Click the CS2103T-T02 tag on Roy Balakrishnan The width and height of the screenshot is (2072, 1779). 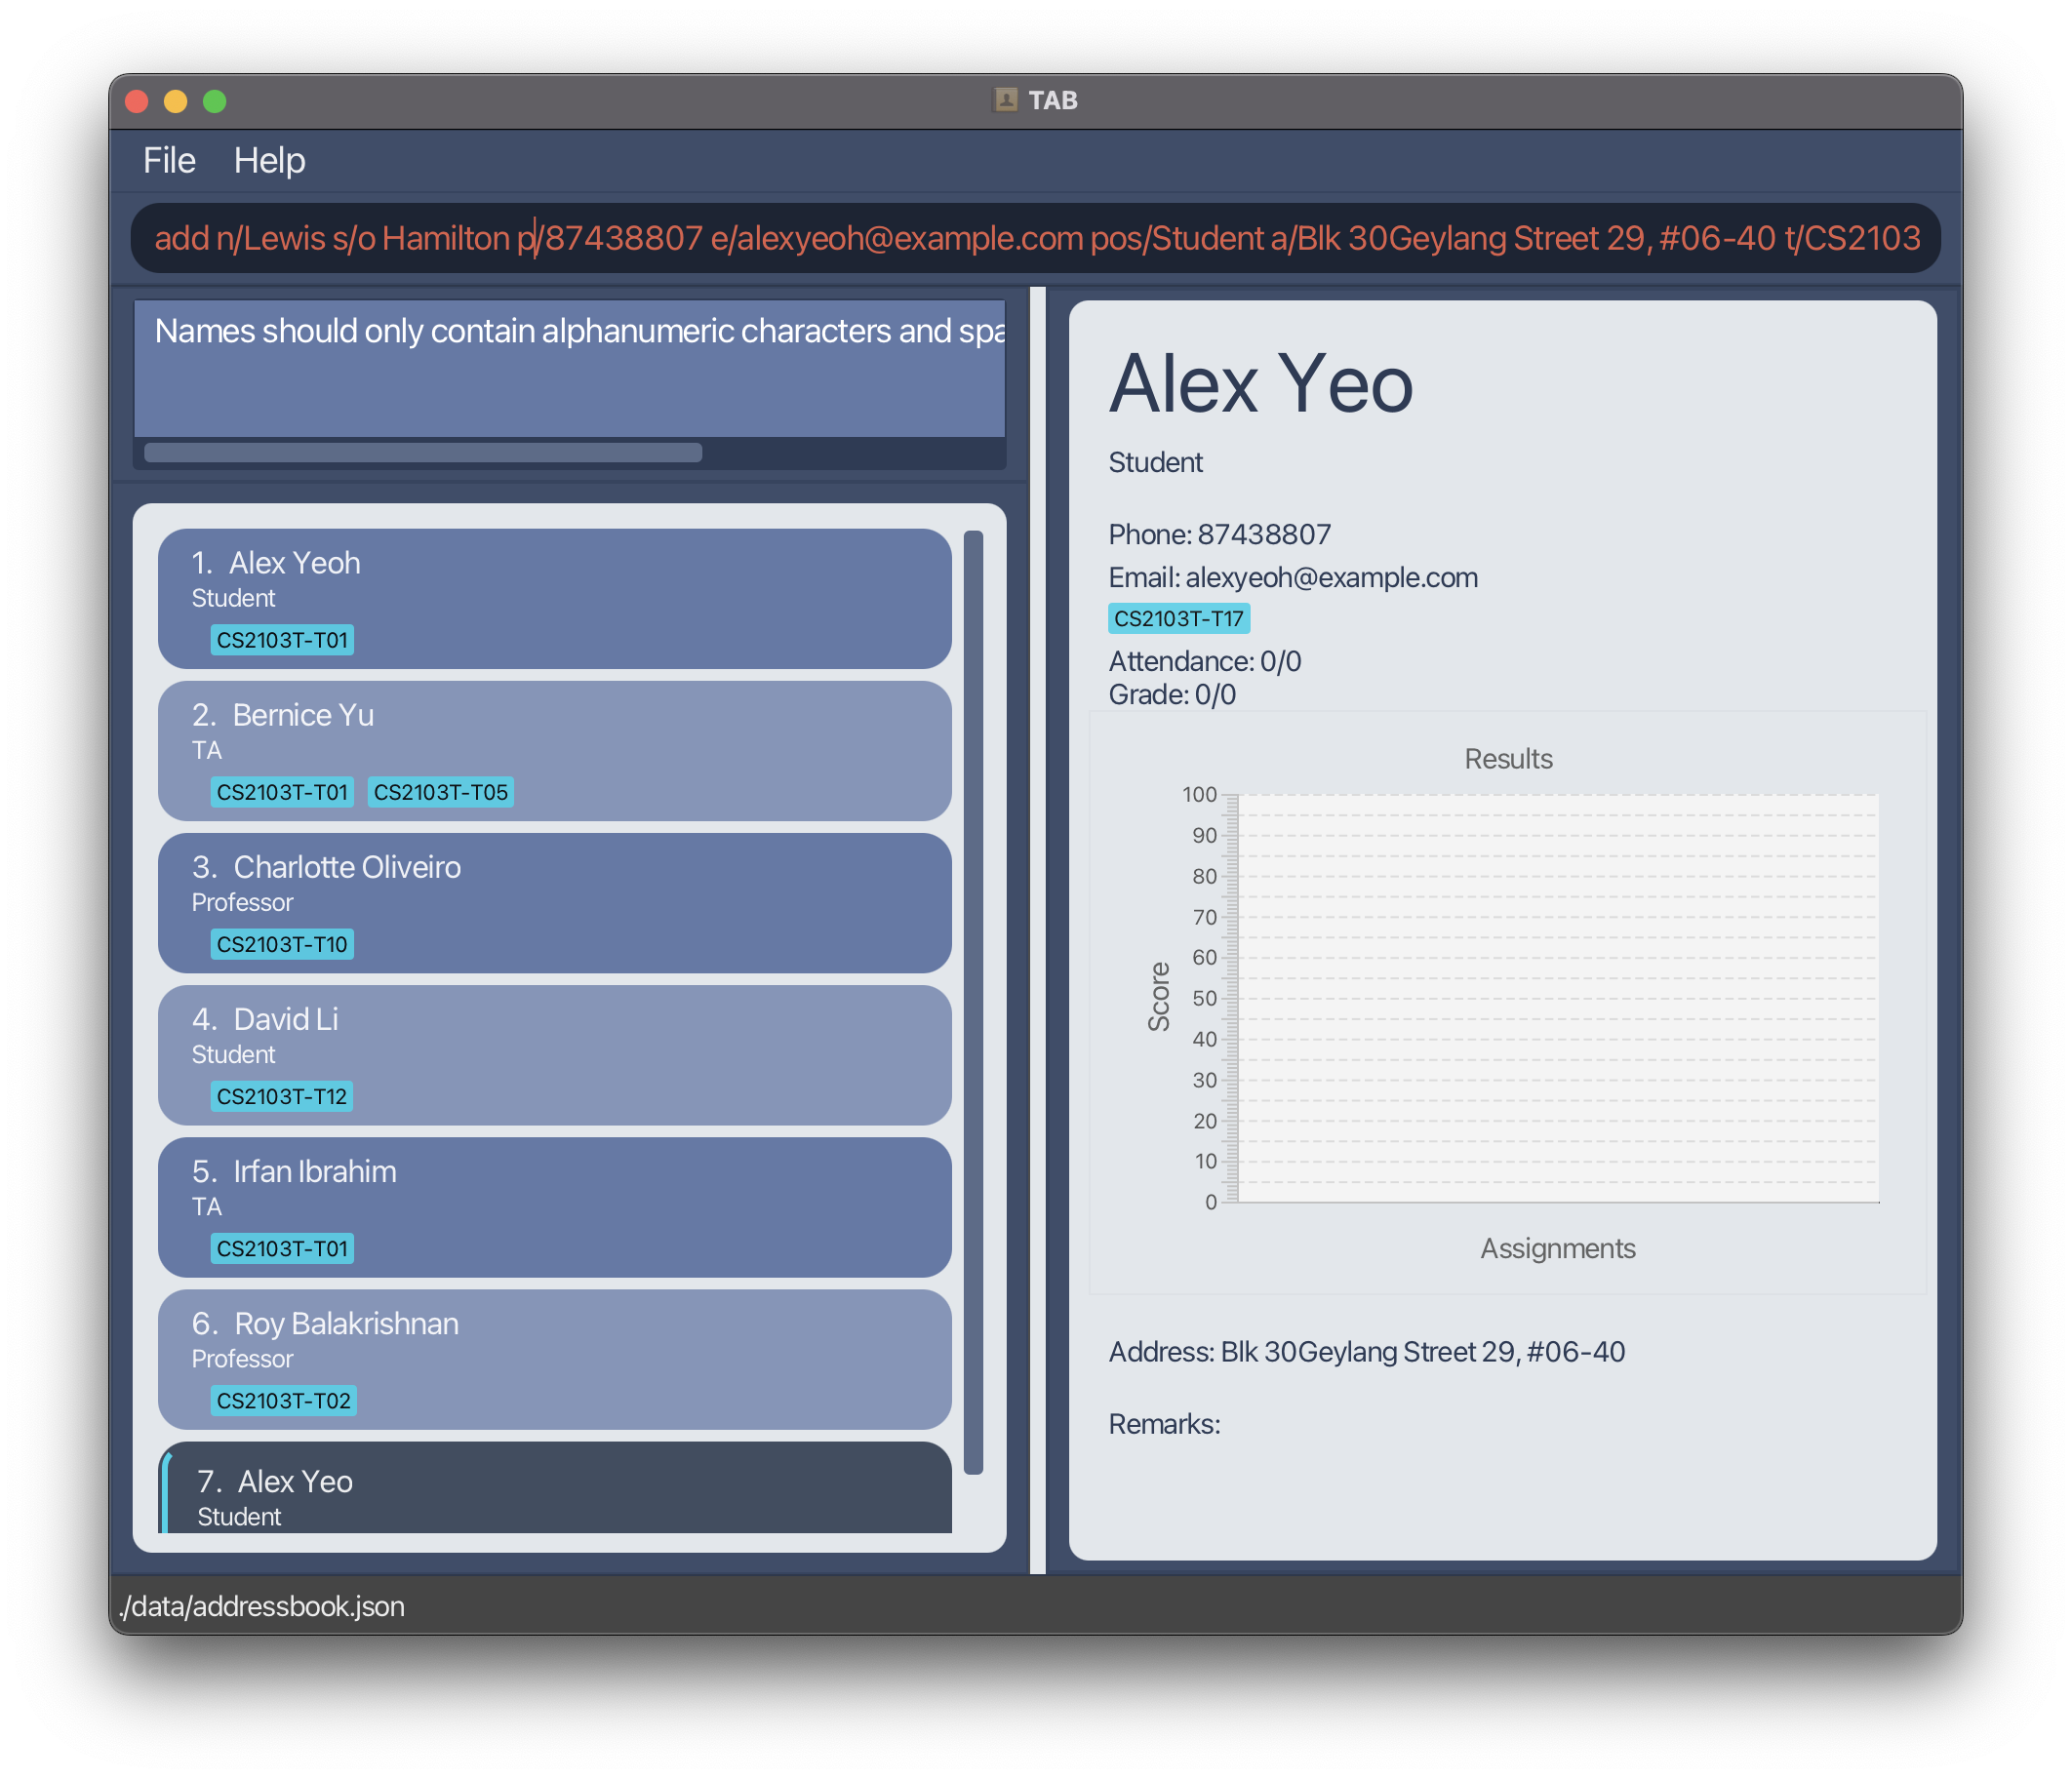tap(284, 1400)
